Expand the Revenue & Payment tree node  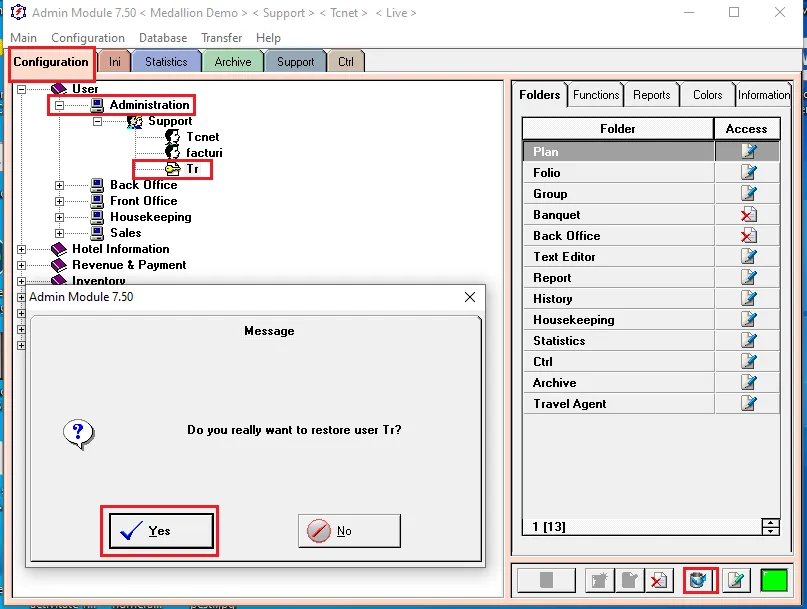click(x=21, y=265)
